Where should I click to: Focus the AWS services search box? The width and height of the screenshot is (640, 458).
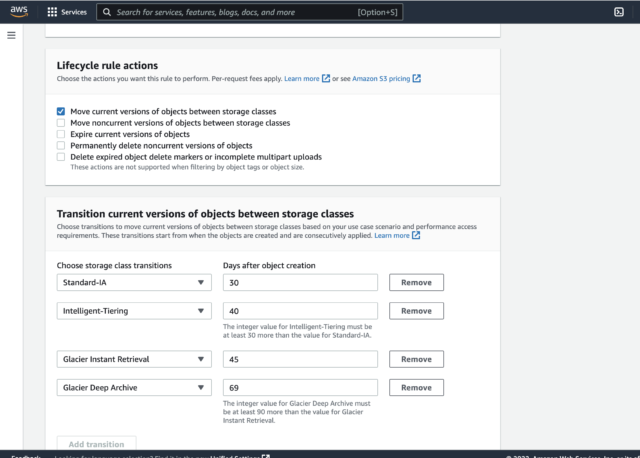tap(249, 12)
